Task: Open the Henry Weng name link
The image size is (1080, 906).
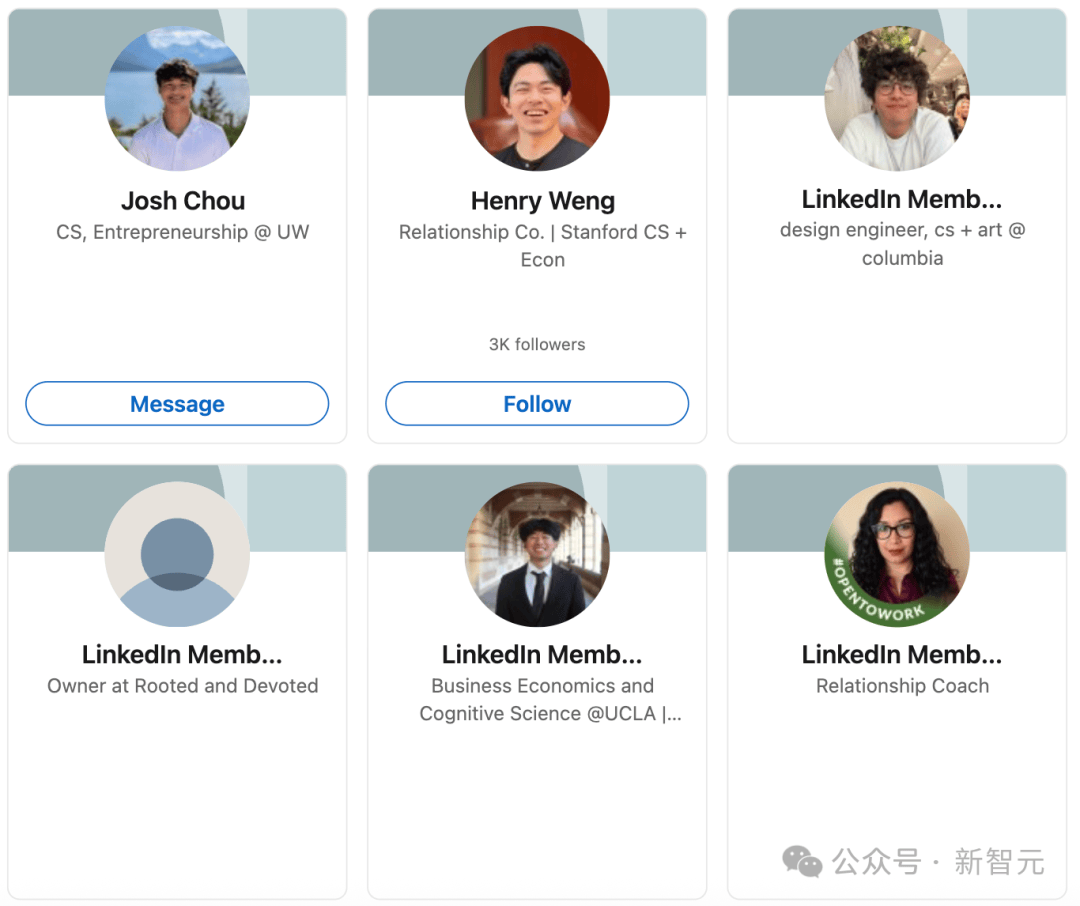Action: [x=543, y=201]
